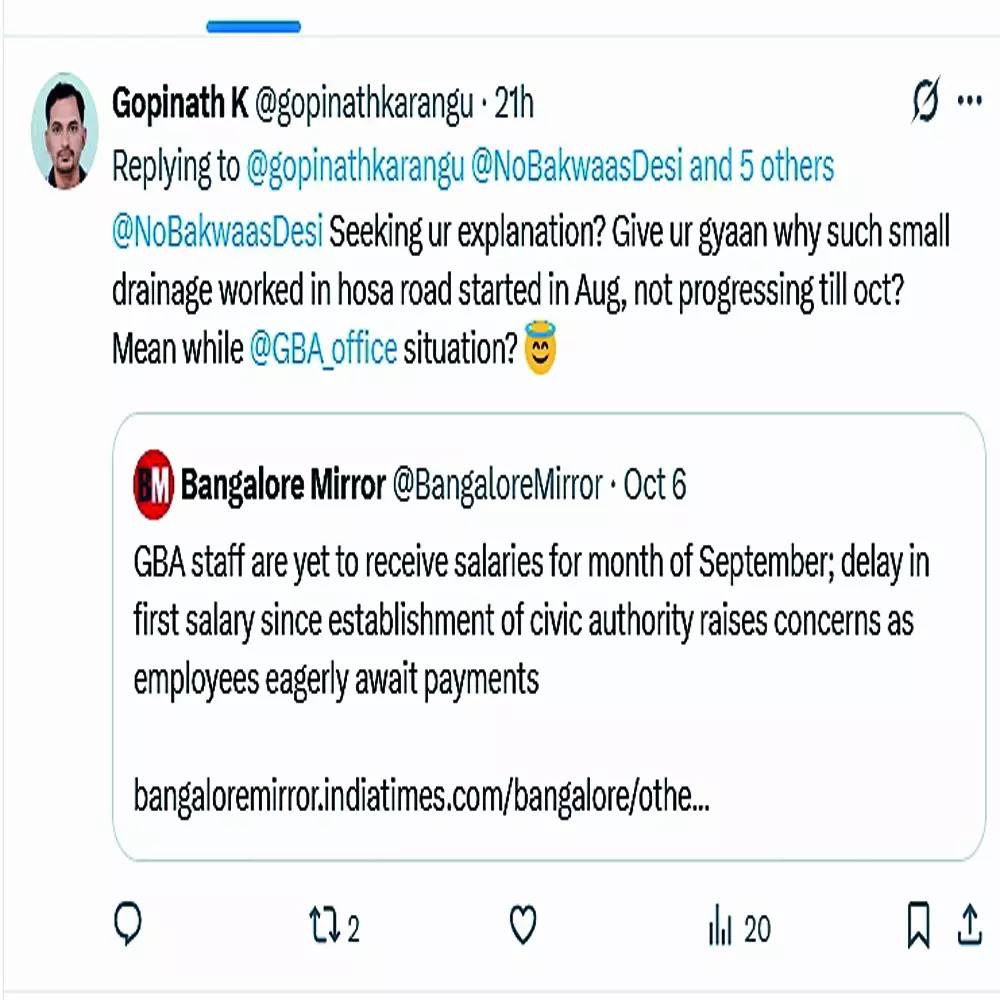Repost this tweet using retweet icon
Screen dimensions: 1000x1000
coord(326,927)
